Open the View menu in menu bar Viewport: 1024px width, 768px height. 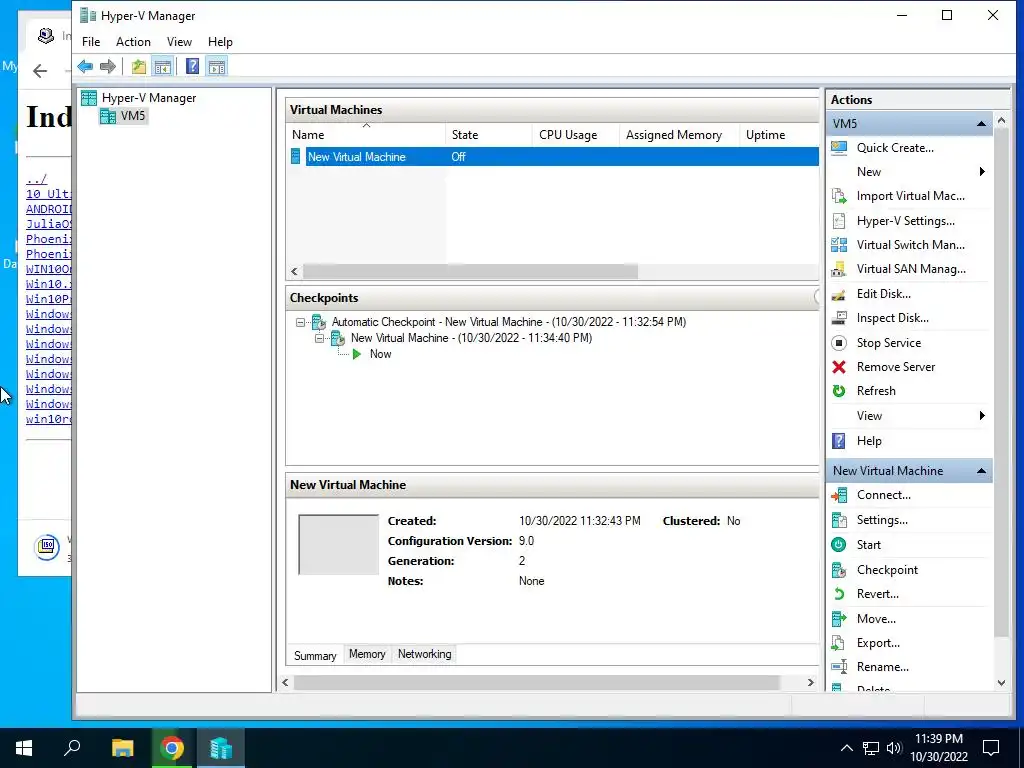coord(179,42)
